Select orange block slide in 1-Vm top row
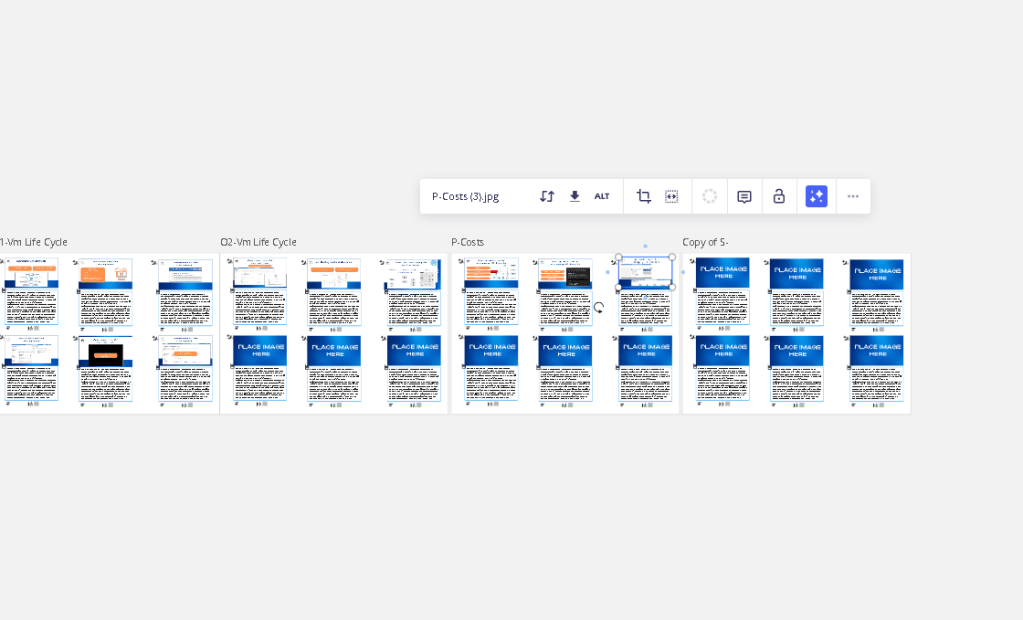Screen dimensions: 1023x620 (106, 273)
